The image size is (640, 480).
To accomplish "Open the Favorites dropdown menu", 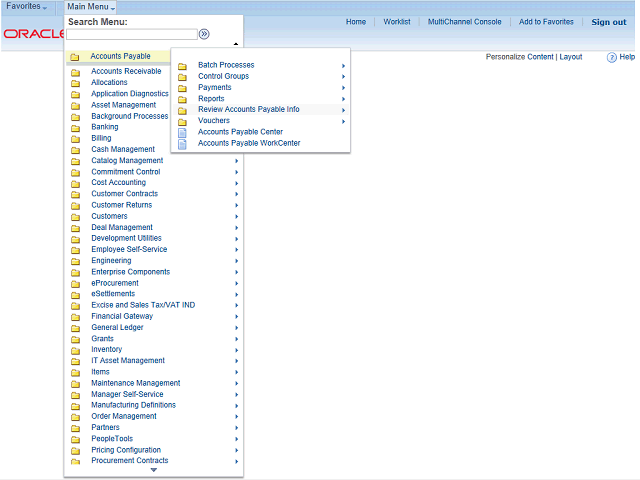I will pos(27,7).
